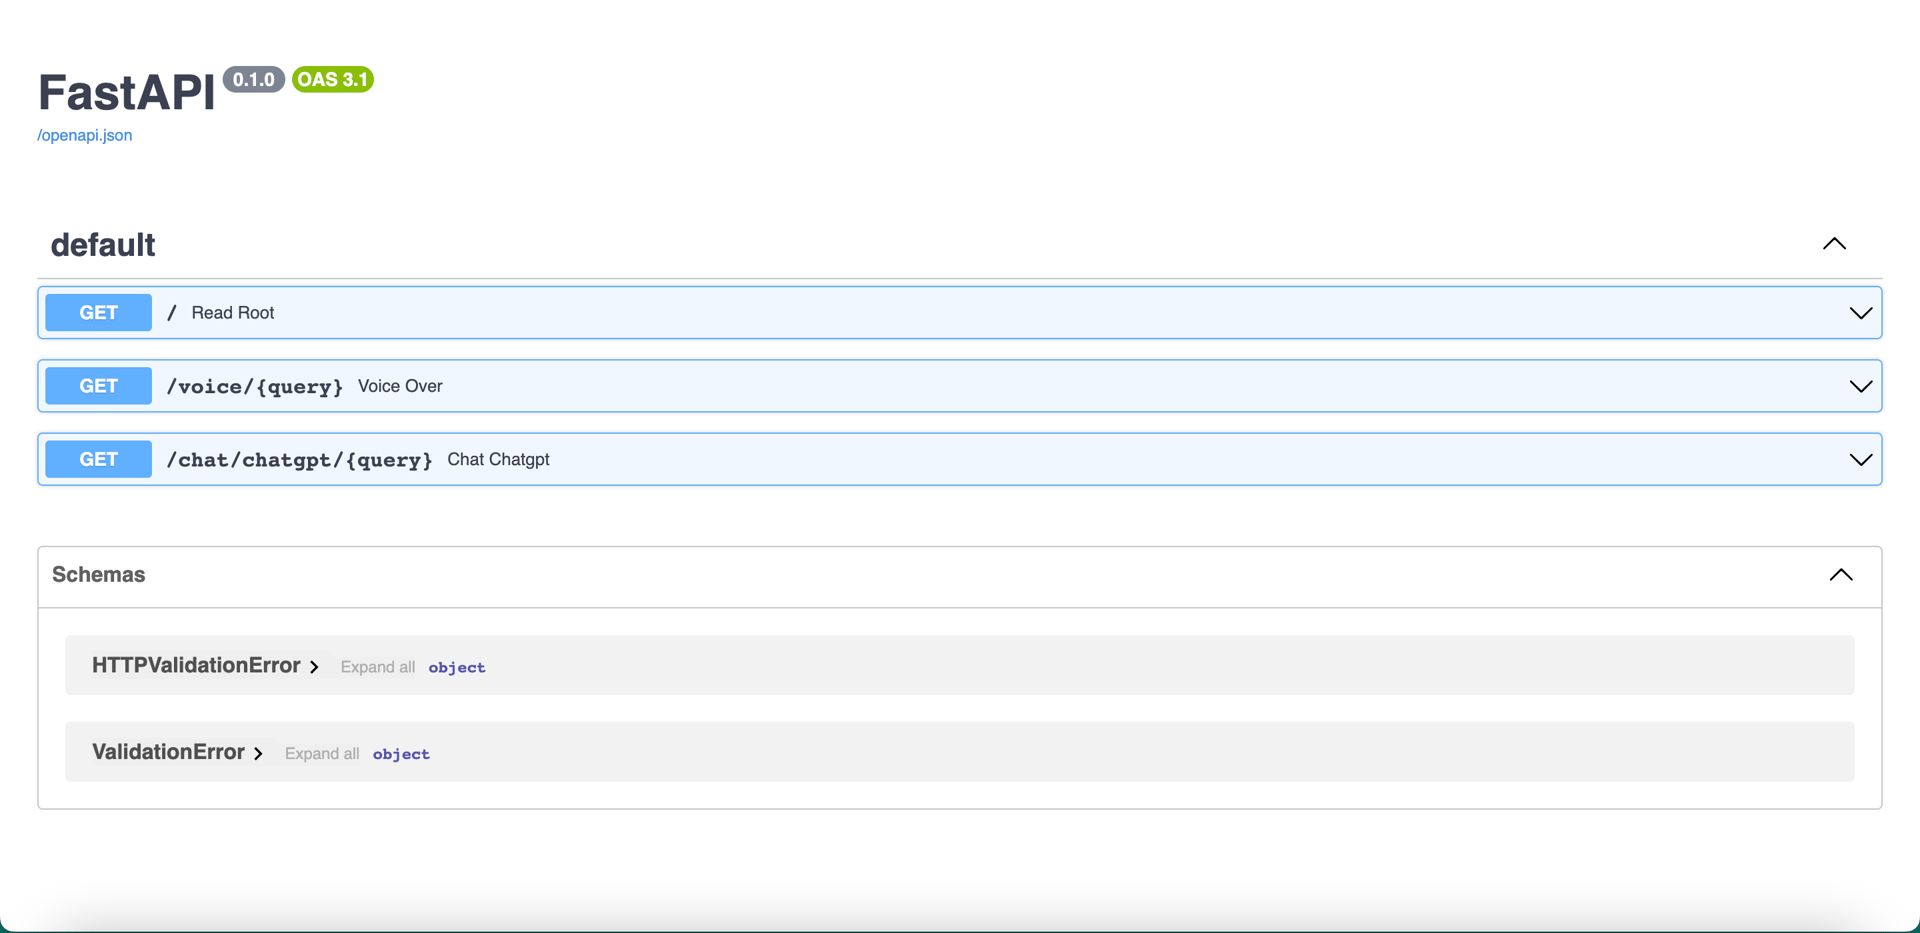This screenshot has width=1920, height=933.
Task: Expand the Read Root endpoint chevron
Action: 1860,313
